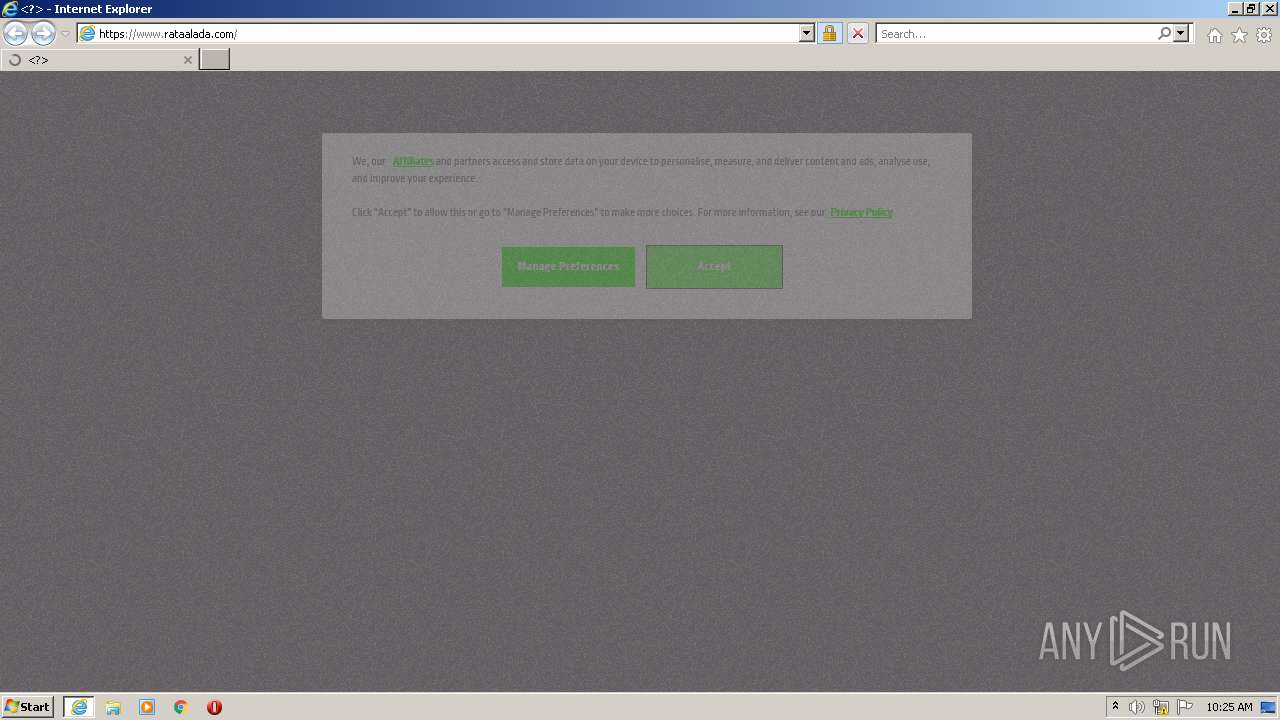Open the 10:25 AM system clock
Viewport: 1280px width, 720px height.
[x=1229, y=707]
